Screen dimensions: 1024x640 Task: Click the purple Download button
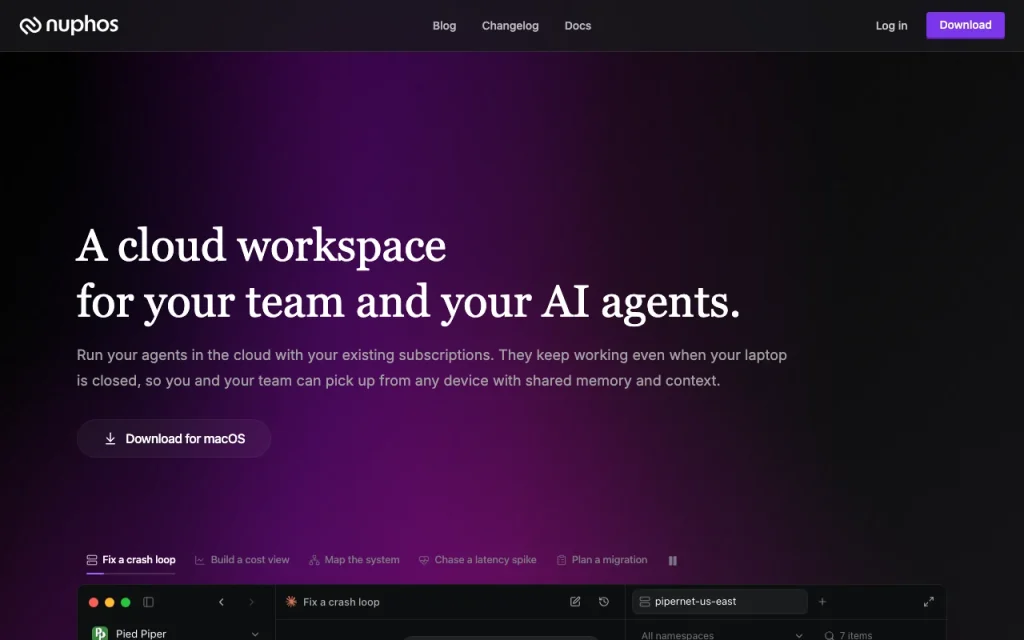[x=965, y=25]
